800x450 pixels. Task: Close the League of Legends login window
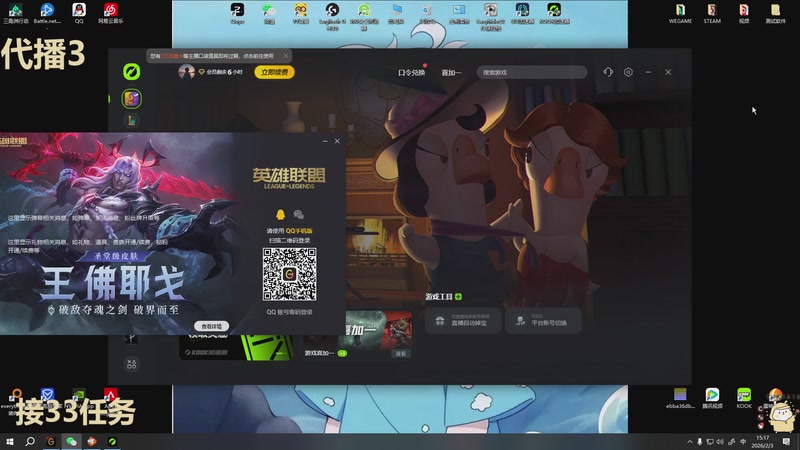point(337,141)
